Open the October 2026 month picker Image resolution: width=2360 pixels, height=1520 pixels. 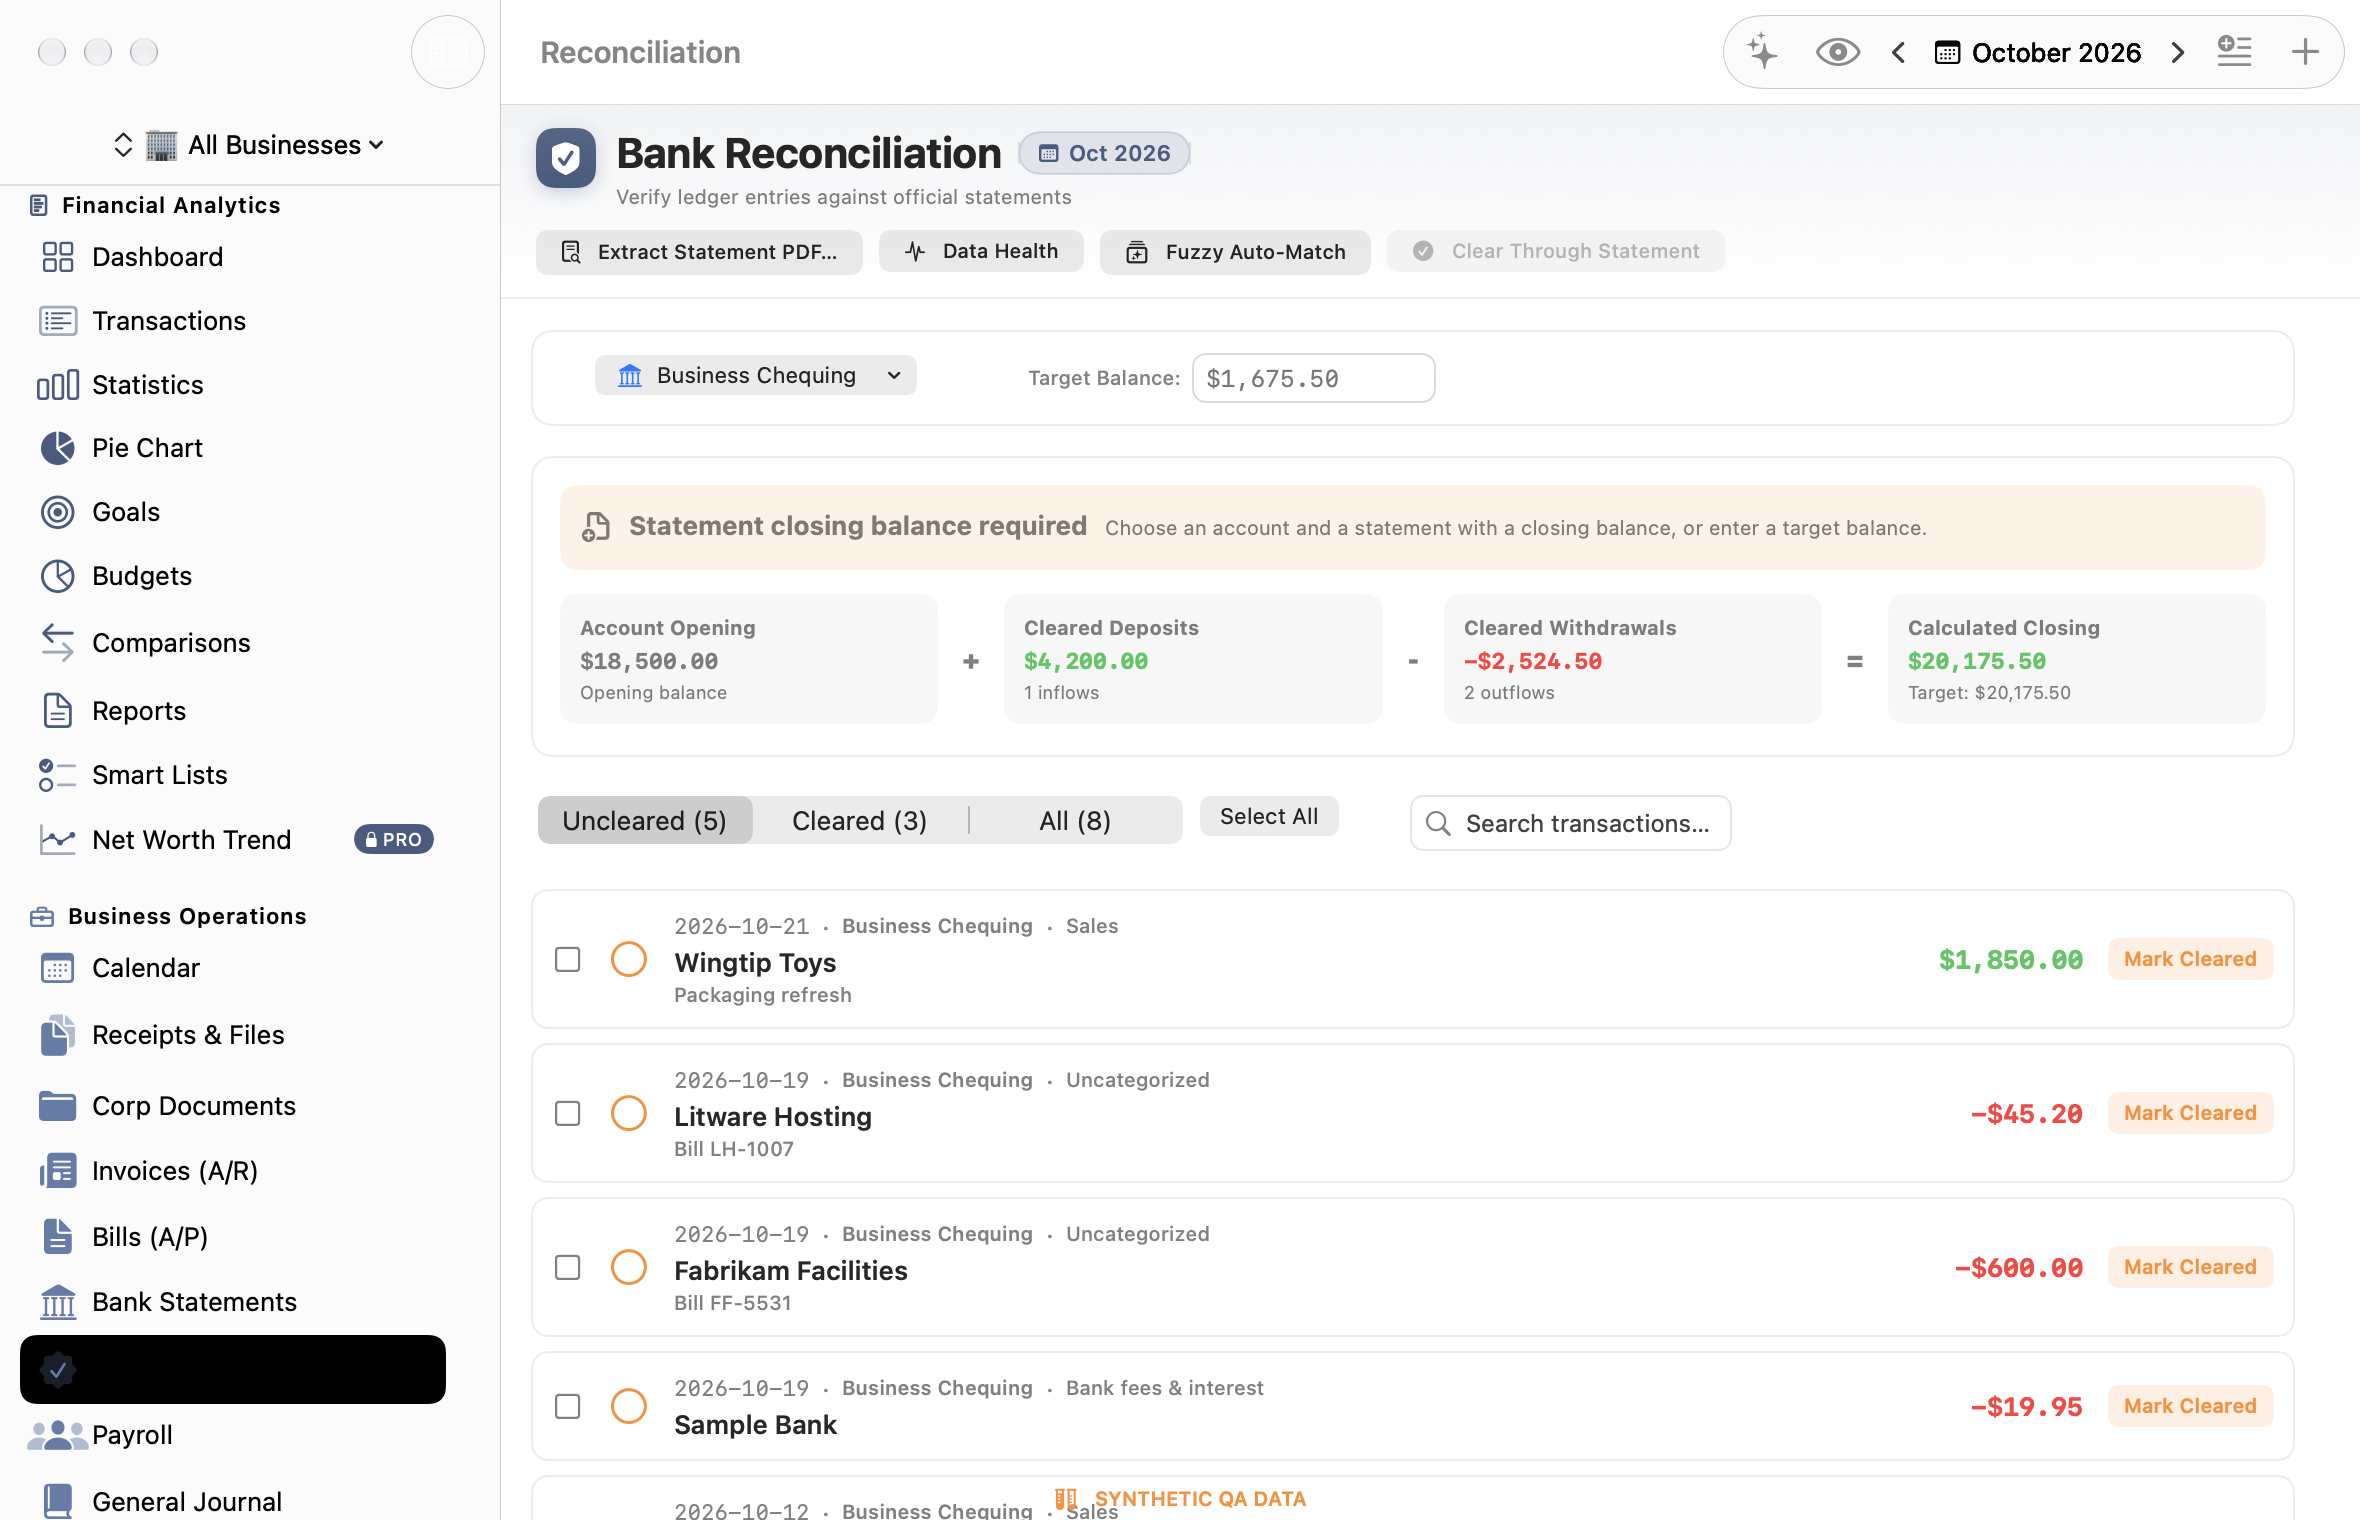(x=2038, y=52)
